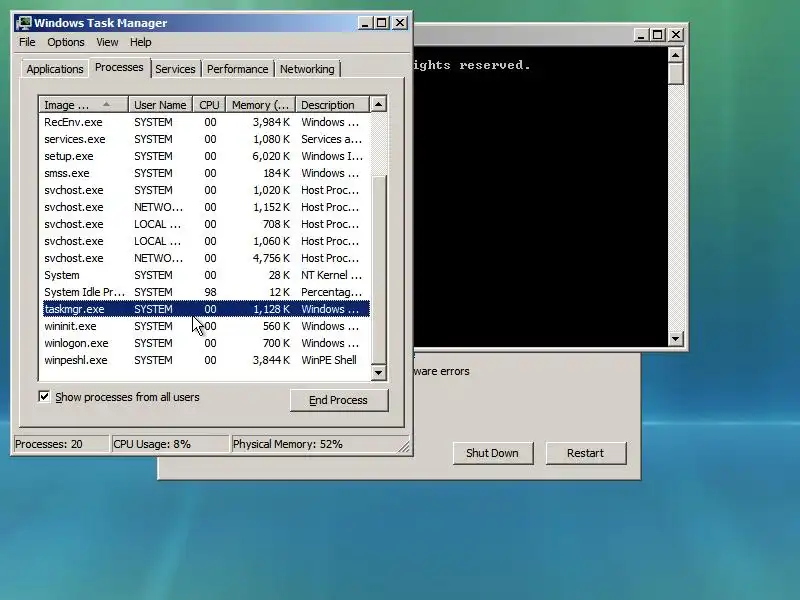Click the CPU Usage: 8% status entry

click(x=170, y=444)
